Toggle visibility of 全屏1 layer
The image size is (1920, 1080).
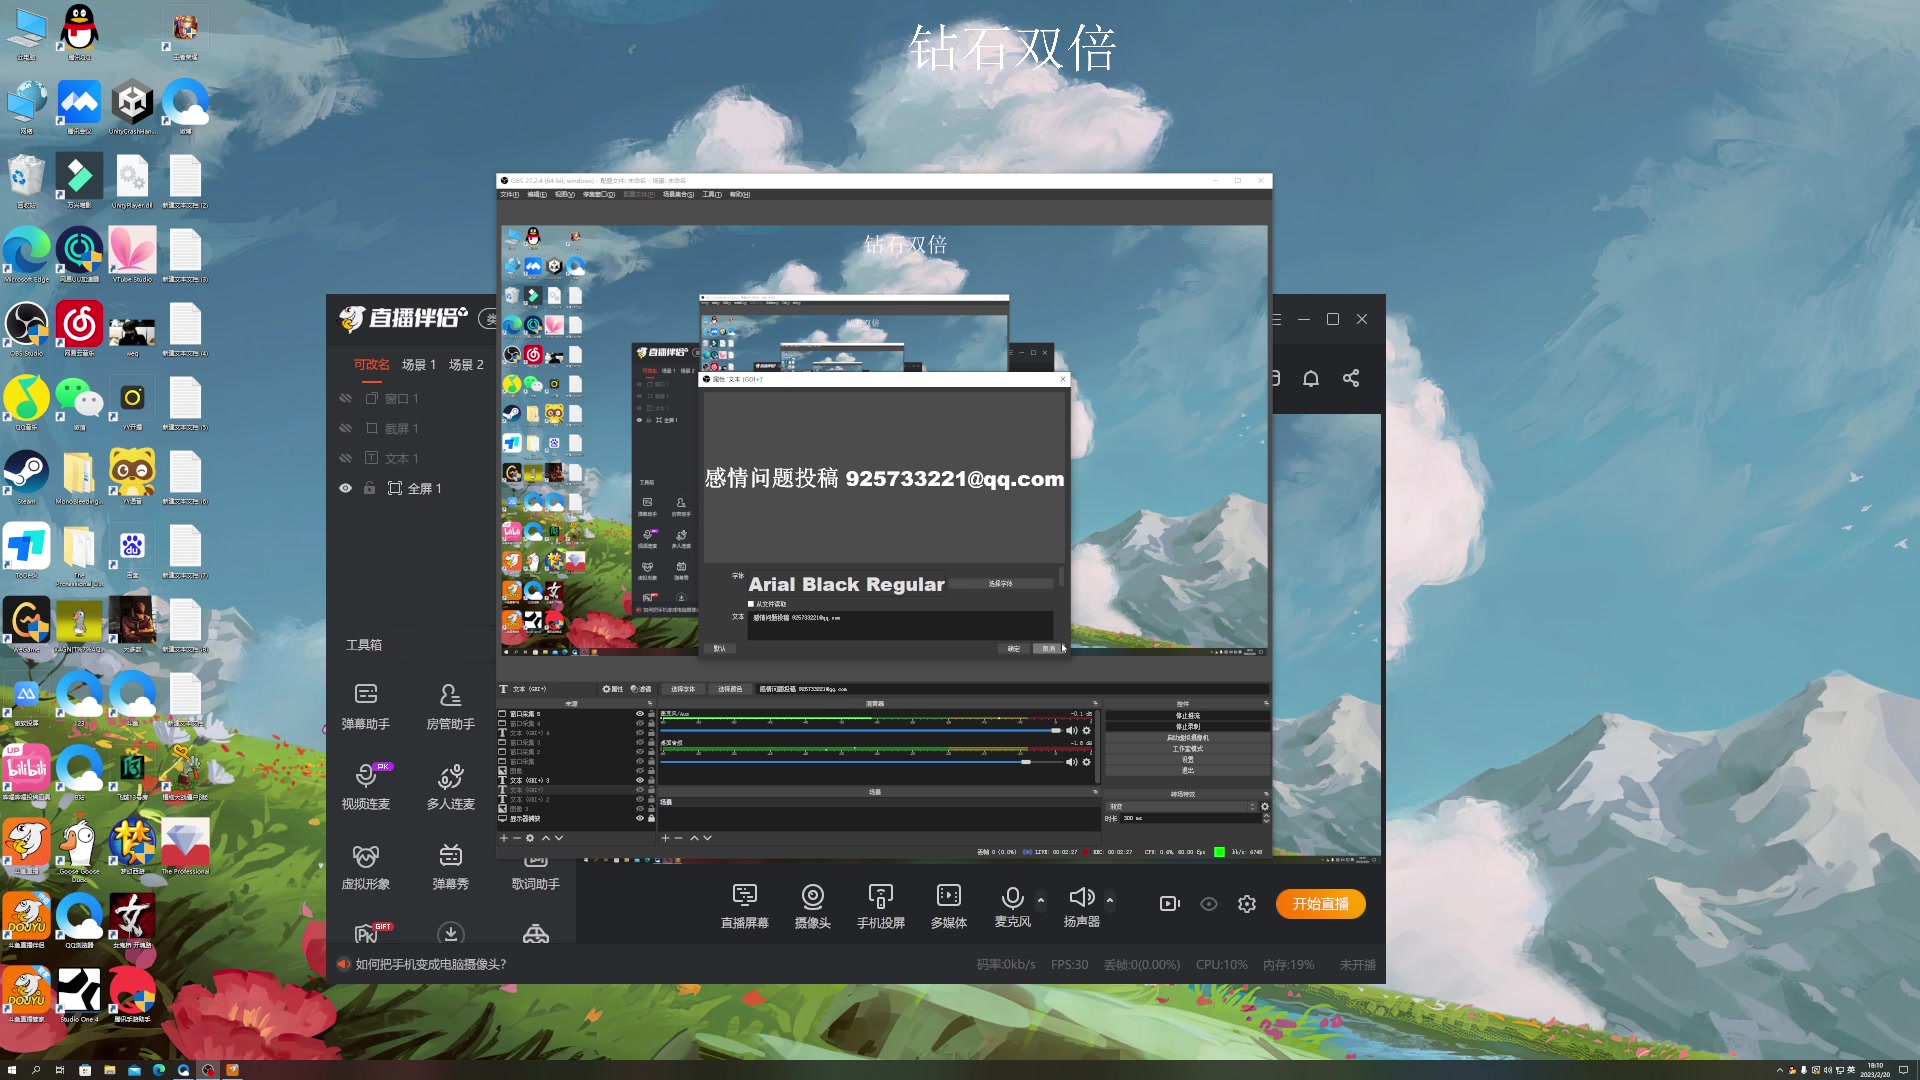pyautogui.click(x=345, y=488)
